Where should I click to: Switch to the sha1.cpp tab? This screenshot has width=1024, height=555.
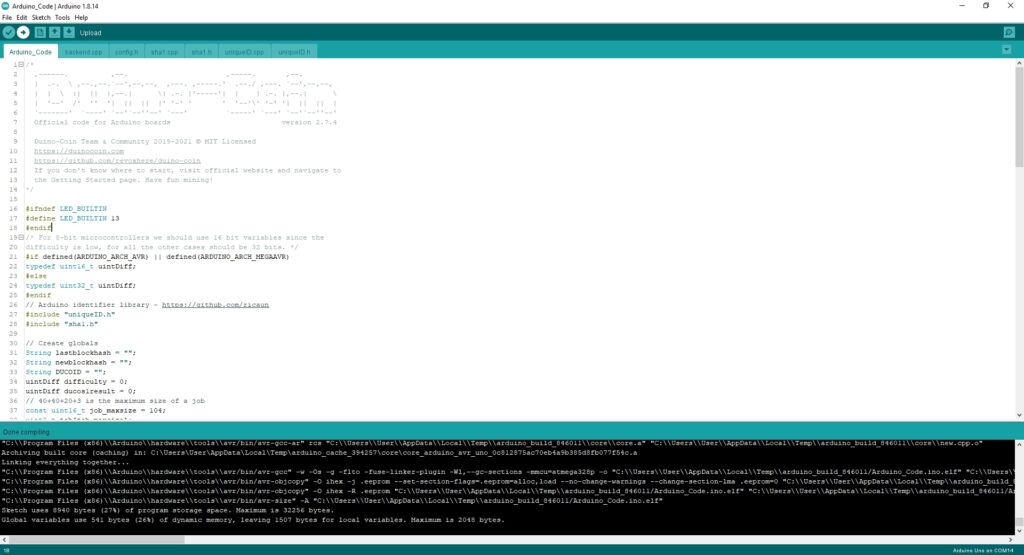click(x=164, y=52)
